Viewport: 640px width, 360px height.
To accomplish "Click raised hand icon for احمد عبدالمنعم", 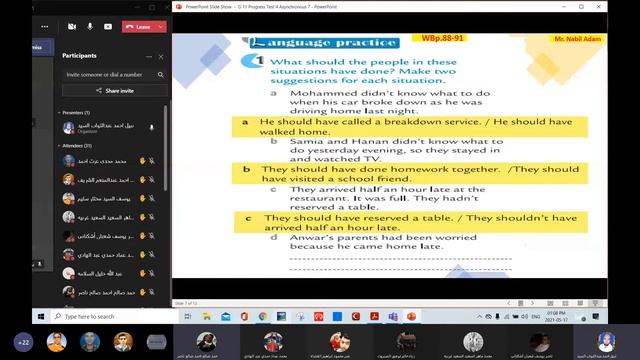I will pos(142,180).
